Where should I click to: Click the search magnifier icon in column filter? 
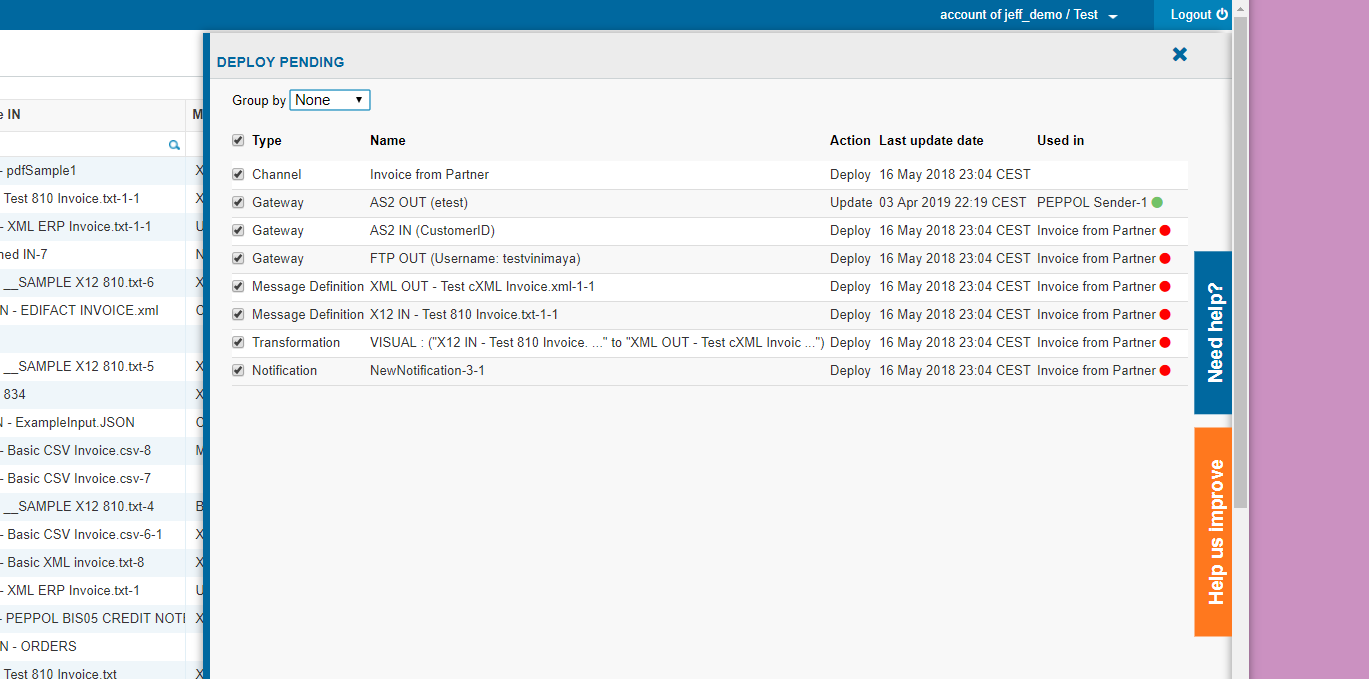pos(174,145)
